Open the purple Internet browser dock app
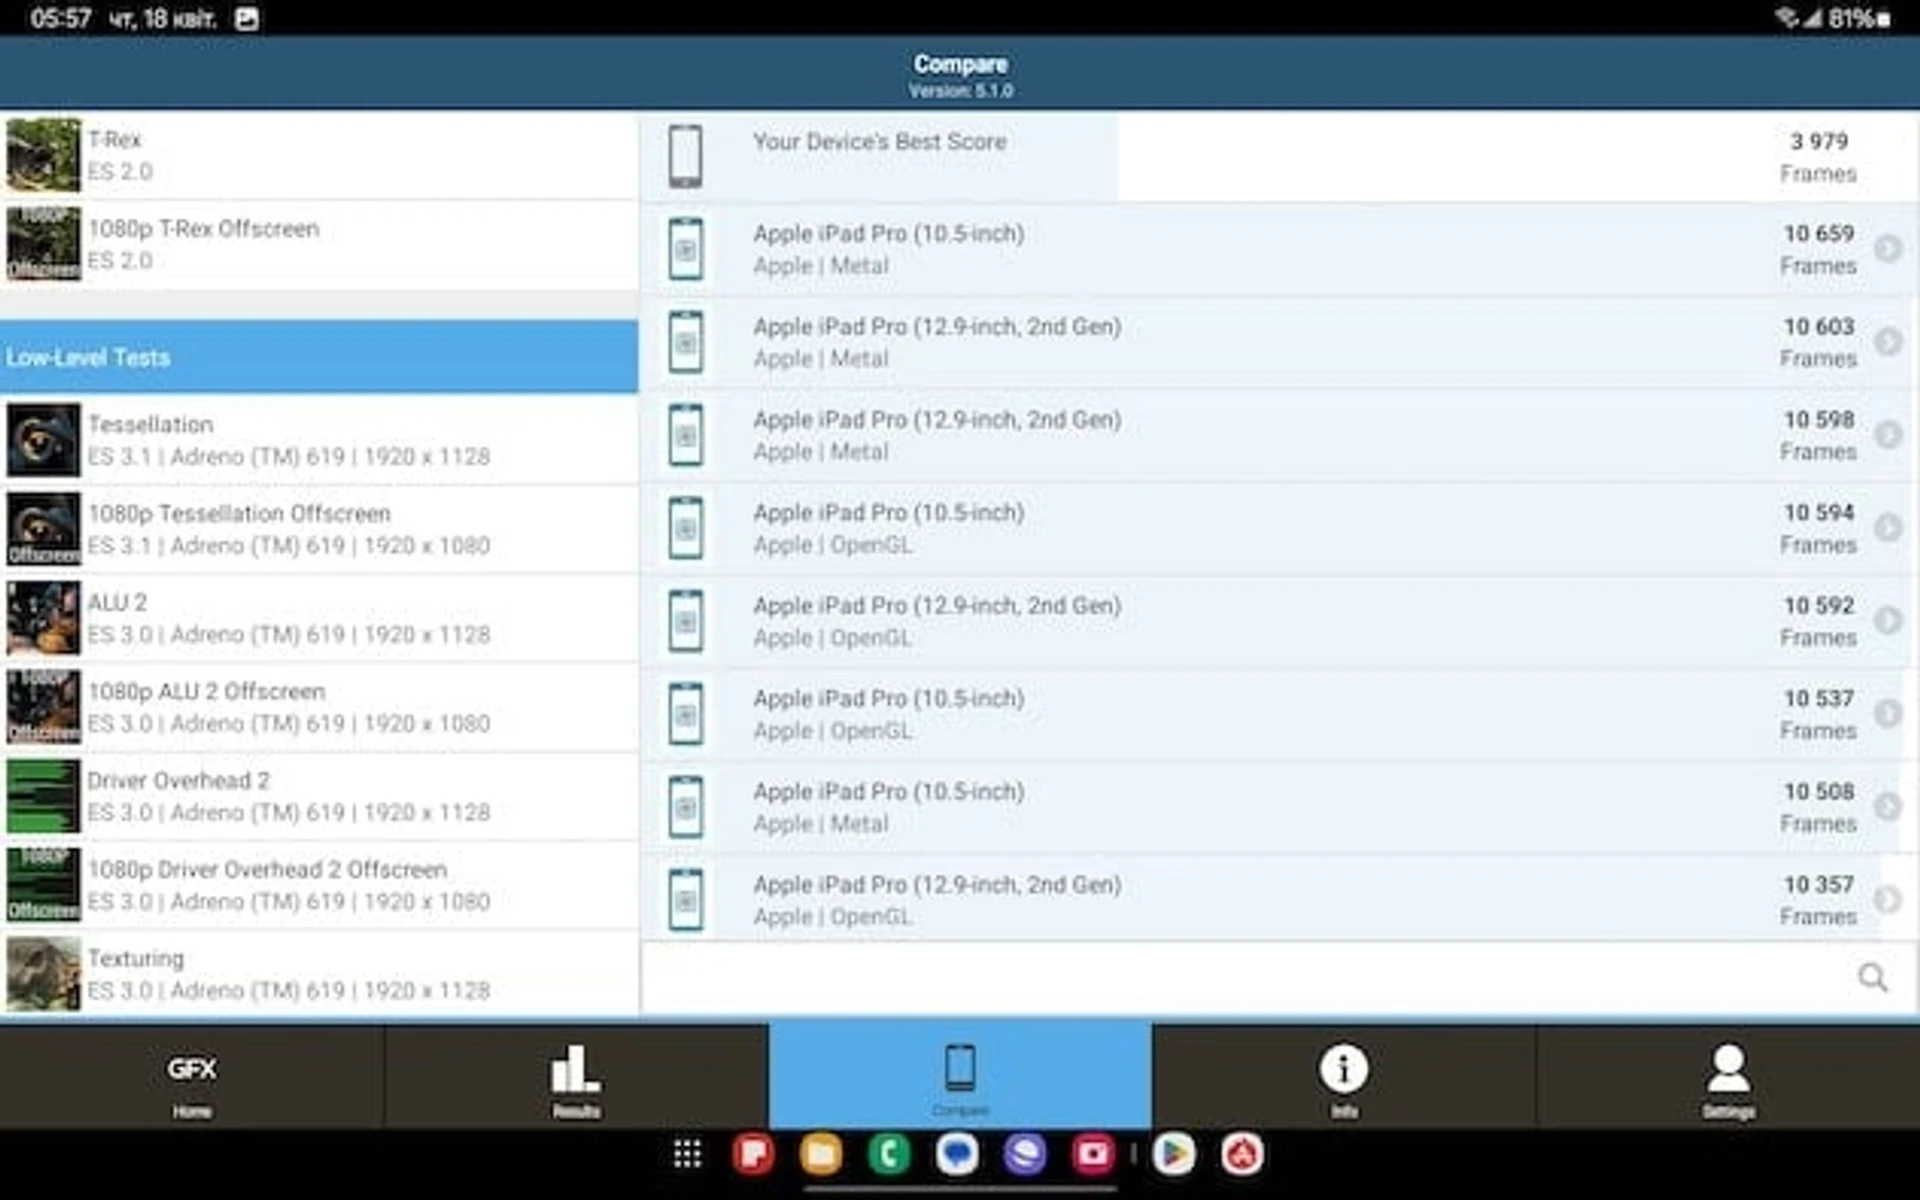 pos(1025,1154)
